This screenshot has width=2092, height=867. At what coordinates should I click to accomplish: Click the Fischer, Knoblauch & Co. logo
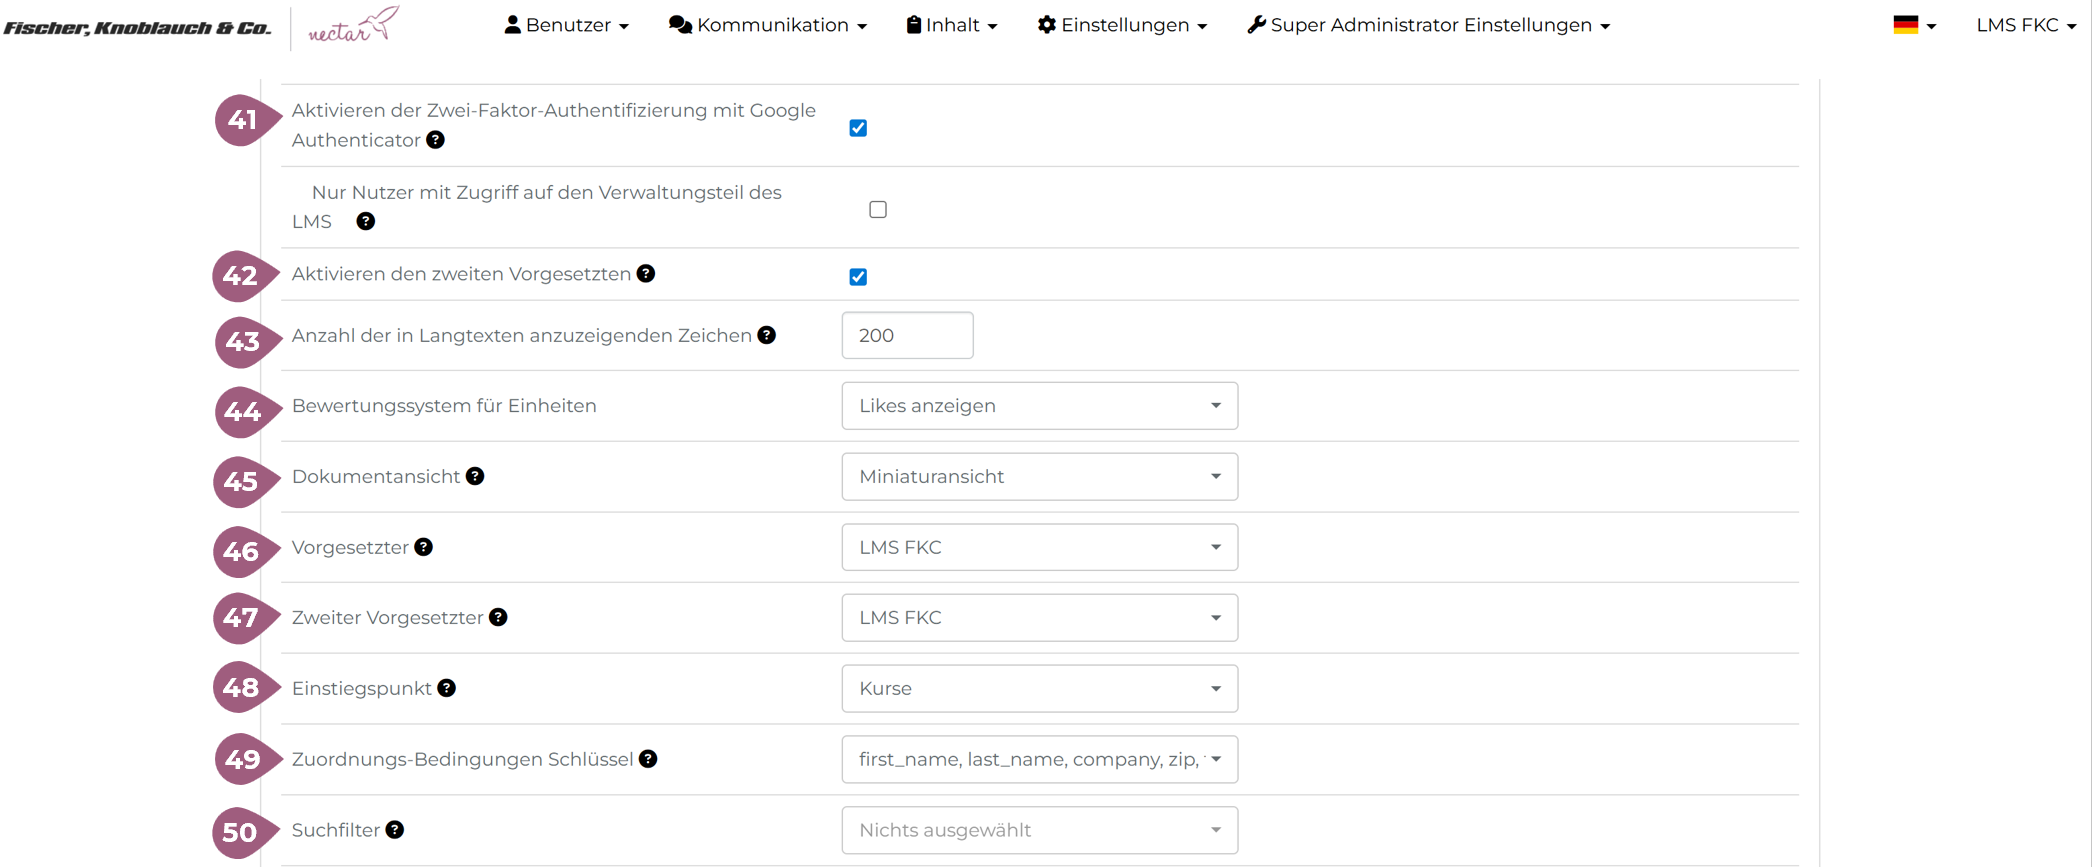click(x=137, y=28)
